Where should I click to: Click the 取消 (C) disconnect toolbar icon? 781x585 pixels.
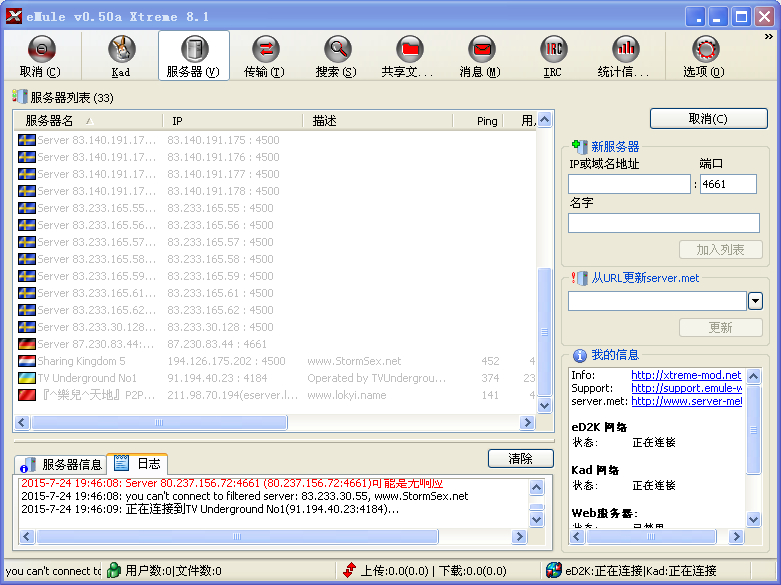tap(41, 49)
